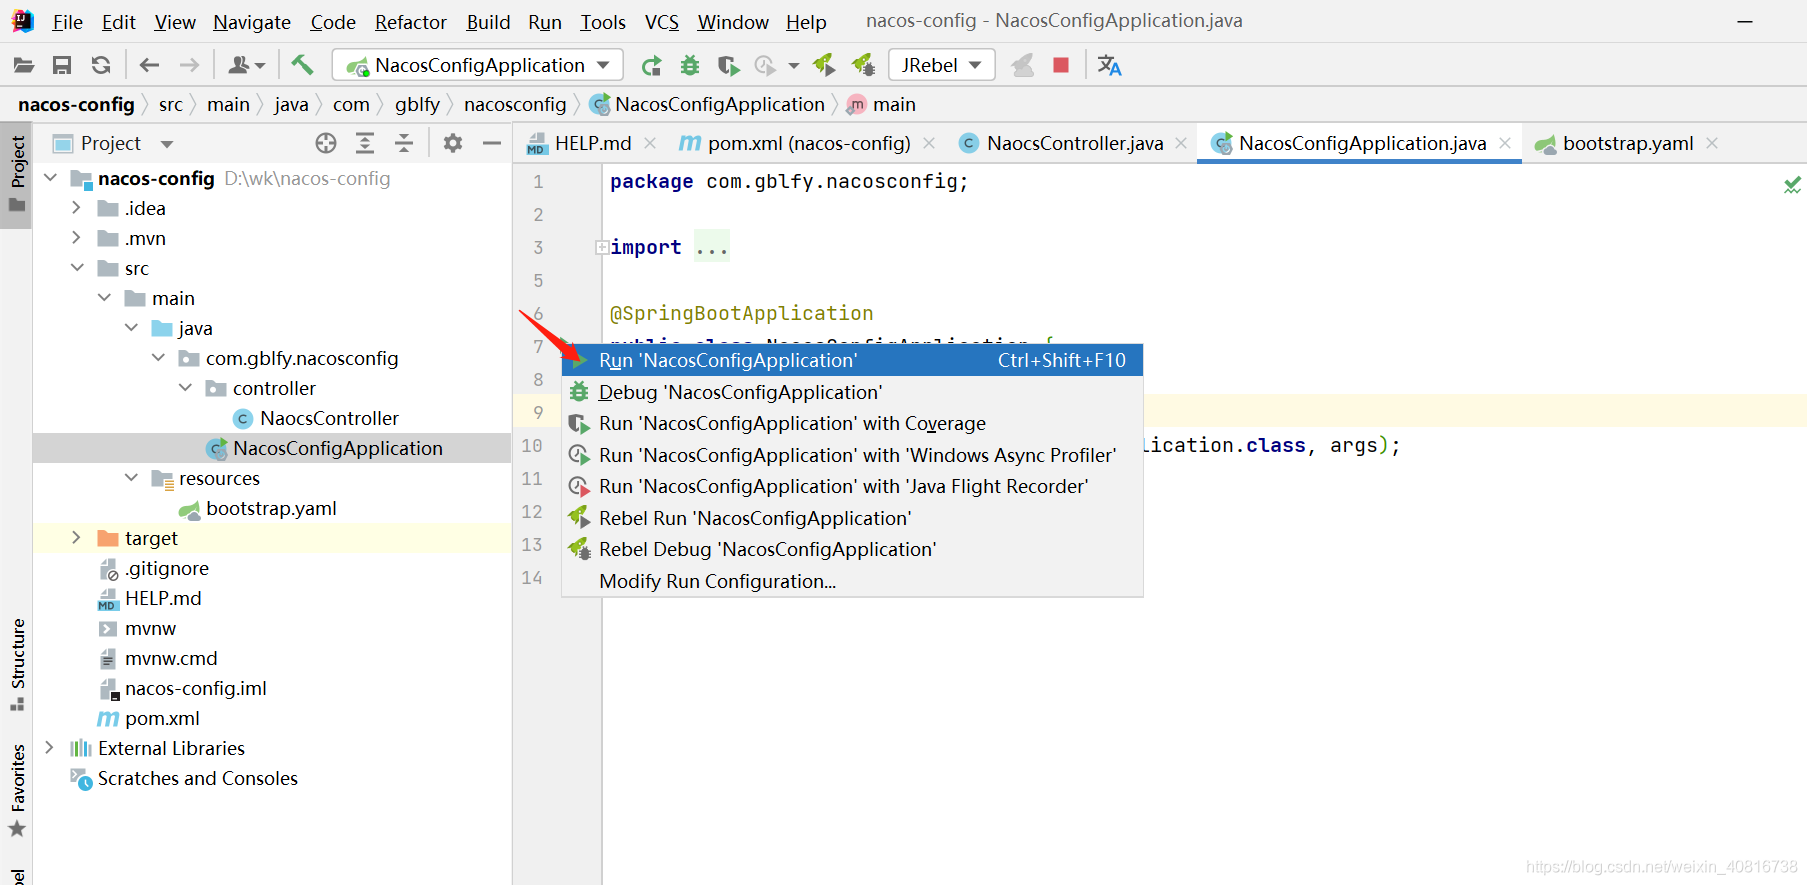Click the locate target icon in Project panel
This screenshot has height=885, width=1807.
pos(326,144)
